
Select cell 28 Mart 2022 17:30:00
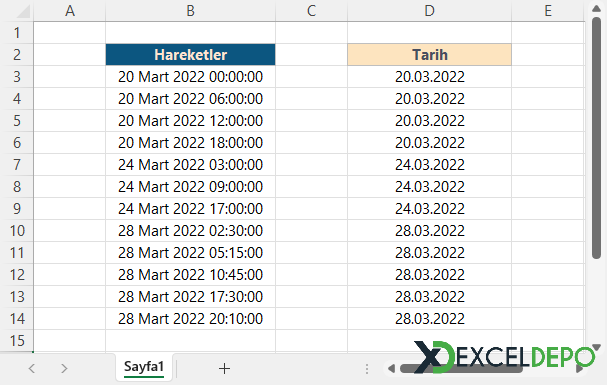[190, 297]
